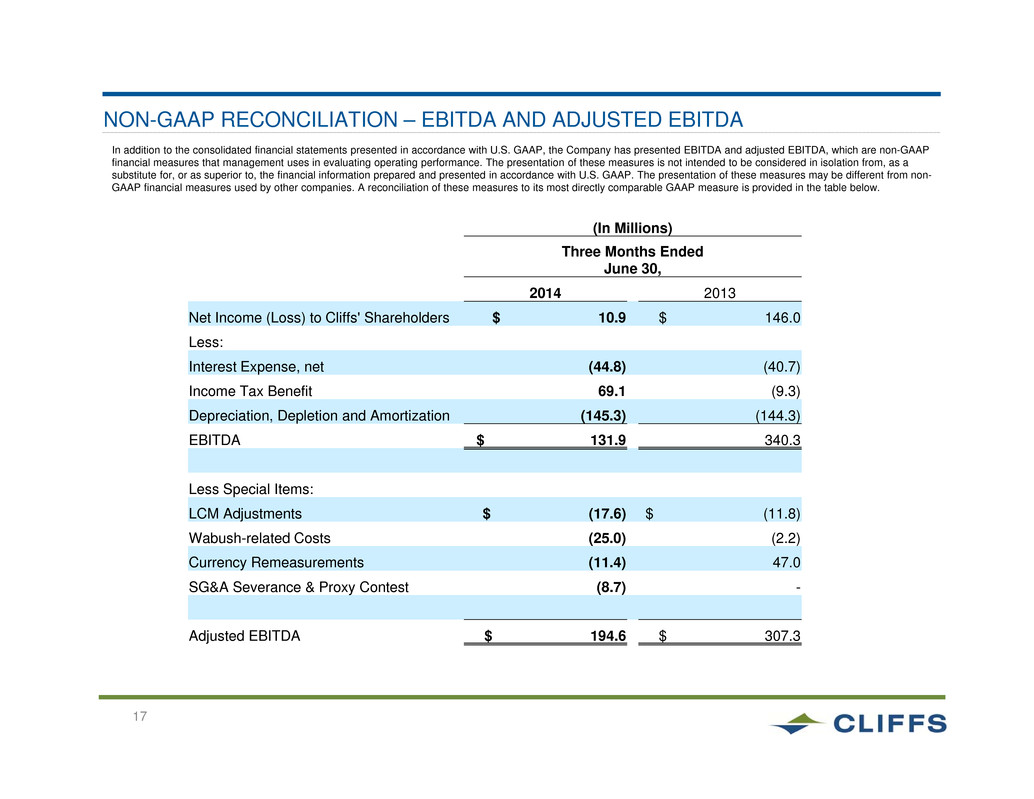
Task: Click LCM value (11.8)
Action: point(781,514)
